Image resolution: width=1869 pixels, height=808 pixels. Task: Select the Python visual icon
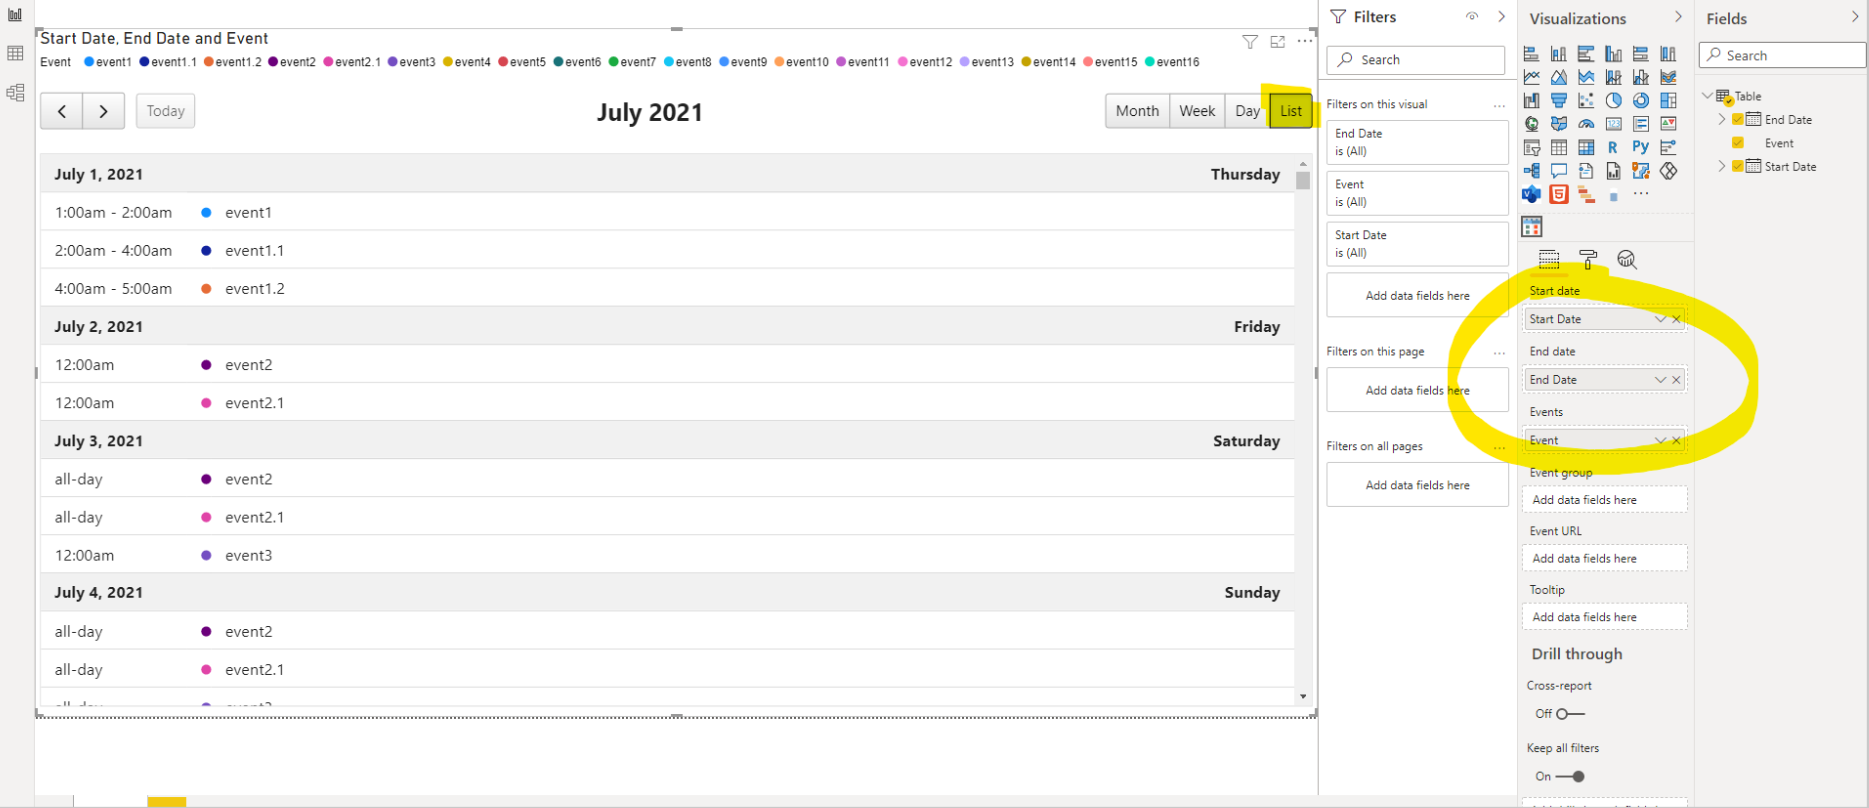[1641, 147]
